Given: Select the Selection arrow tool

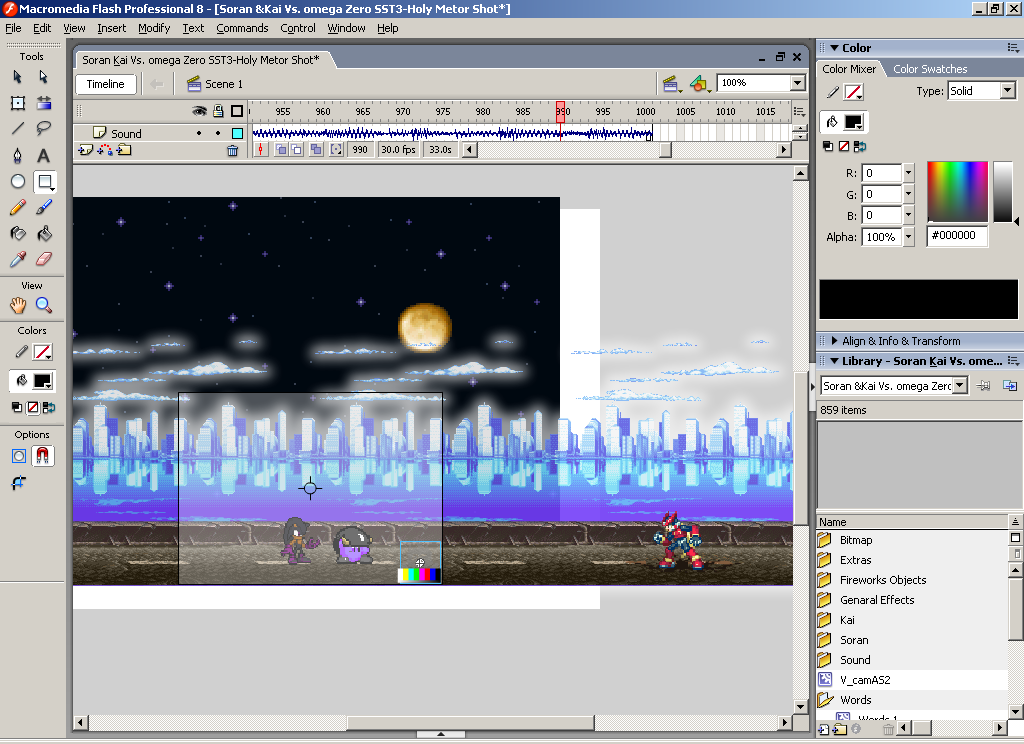Looking at the screenshot, I should point(18,77).
